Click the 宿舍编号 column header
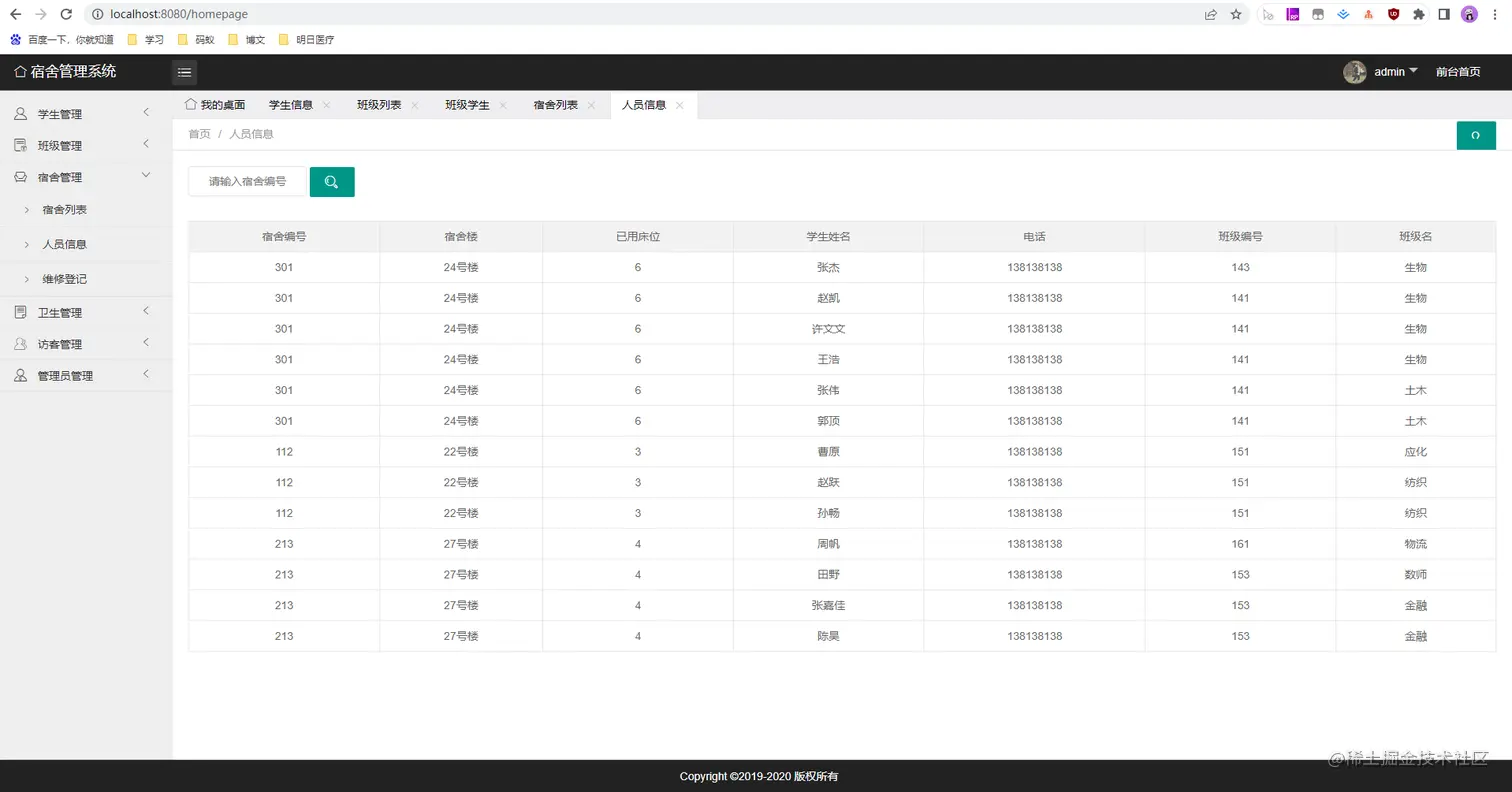The height and width of the screenshot is (792, 1512). click(x=284, y=237)
